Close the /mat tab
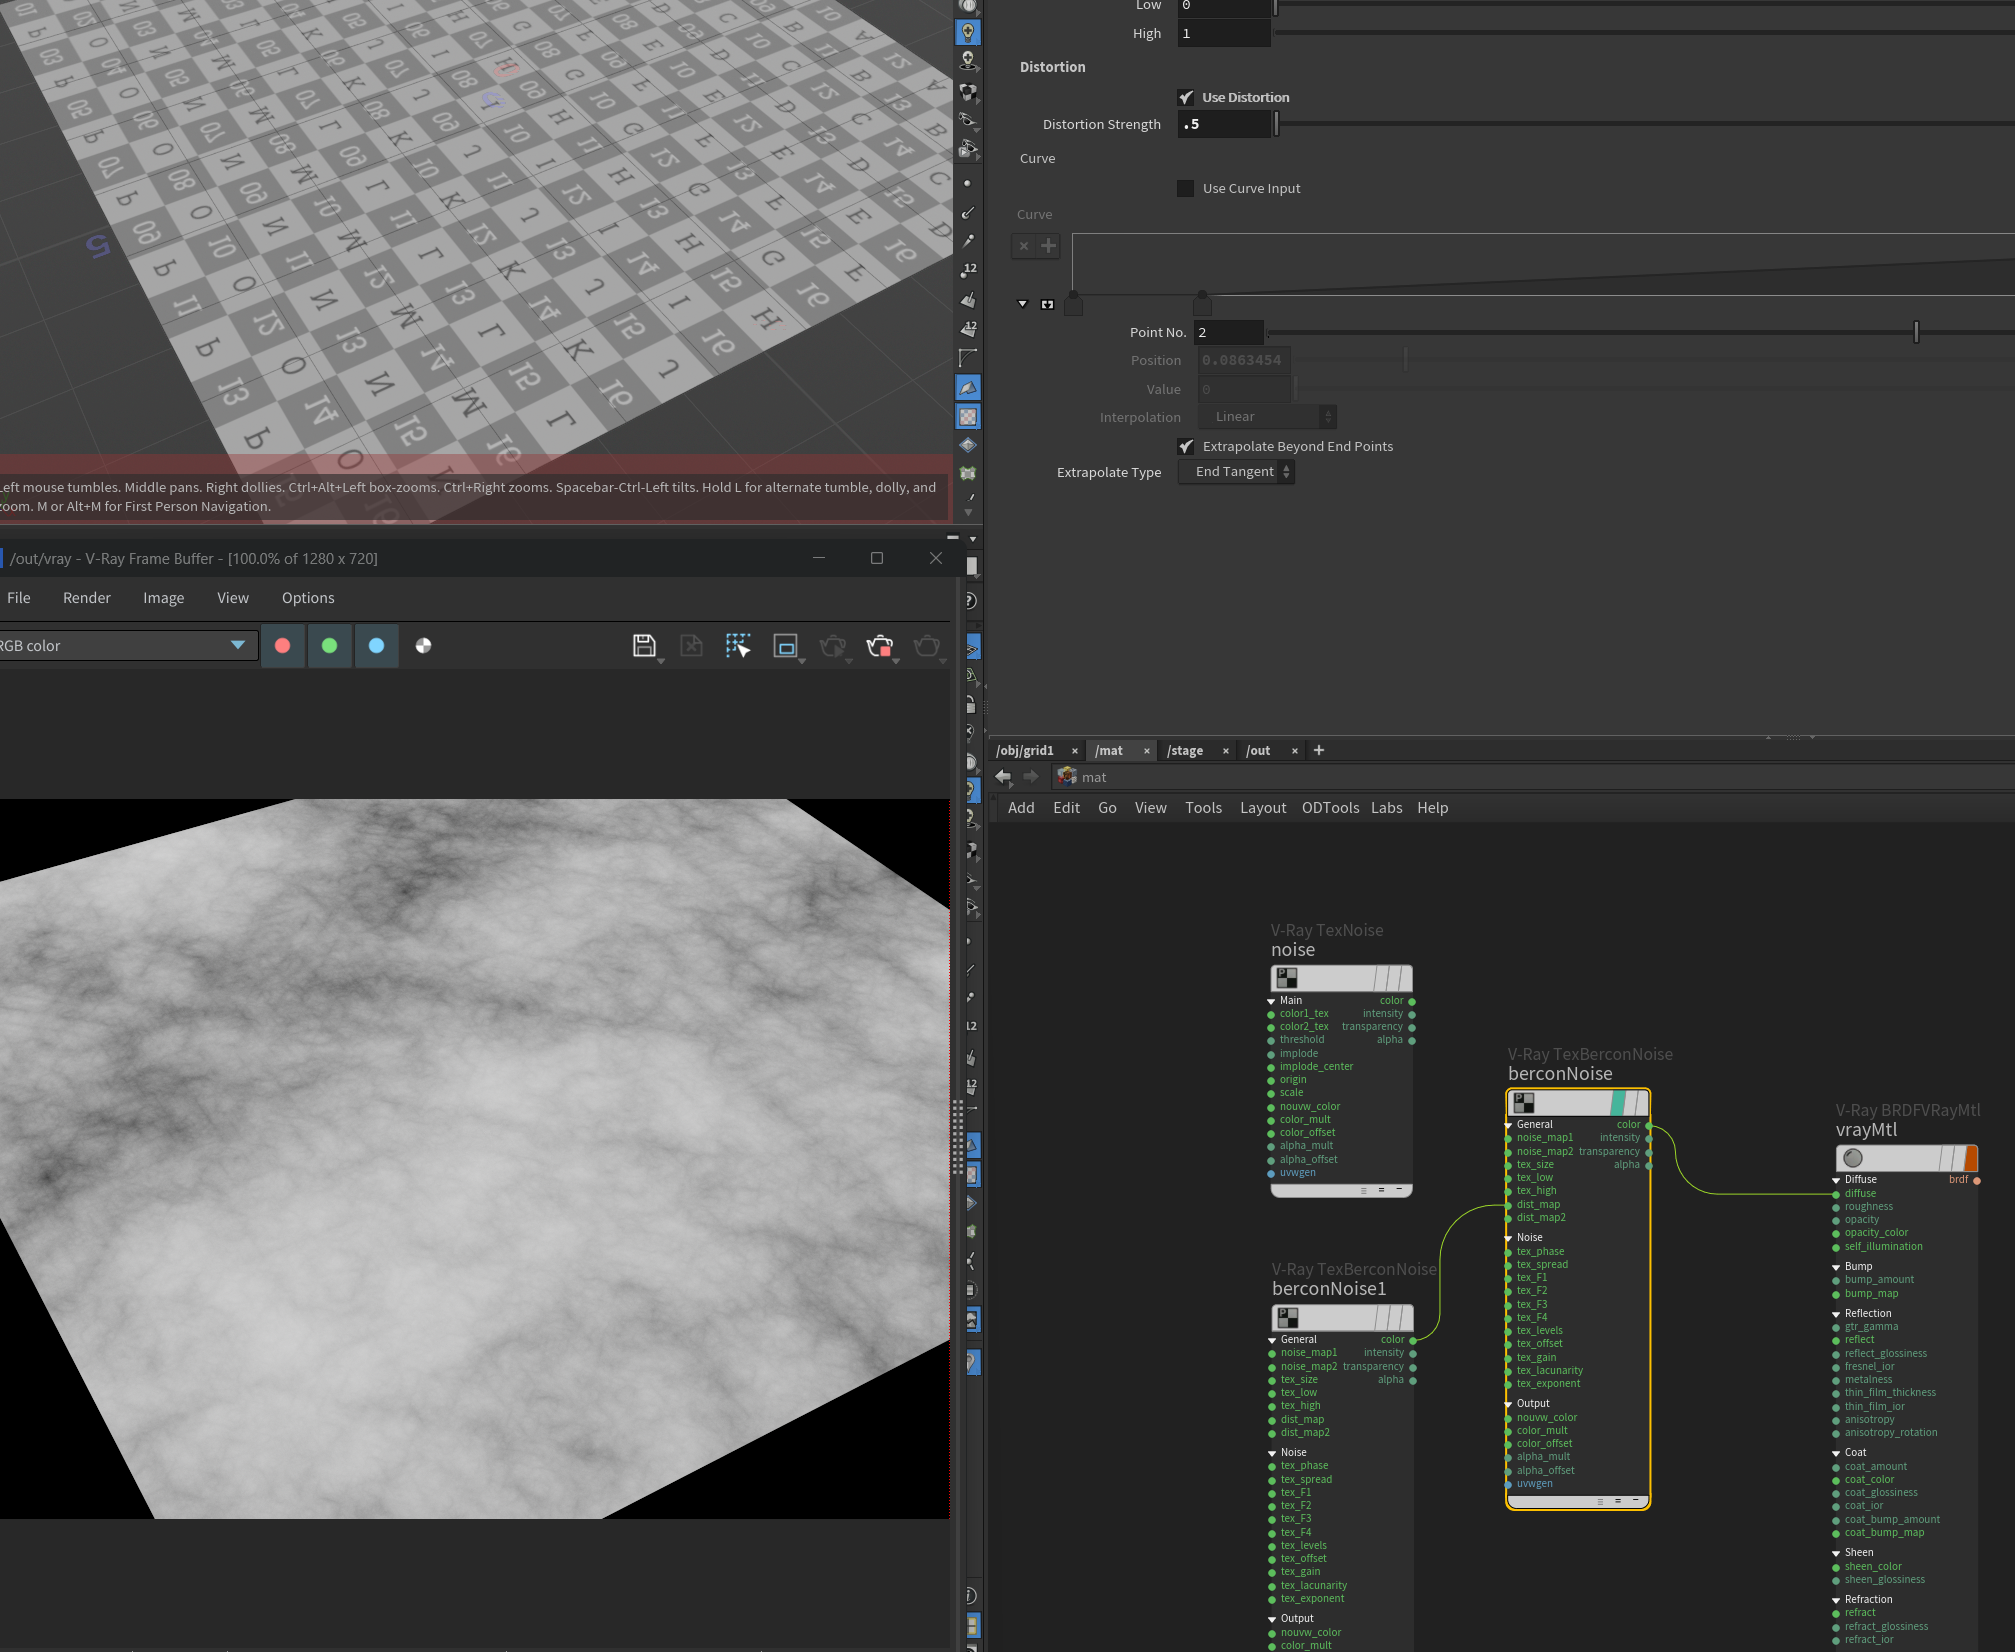The height and width of the screenshot is (1652, 2015). click(x=1147, y=751)
